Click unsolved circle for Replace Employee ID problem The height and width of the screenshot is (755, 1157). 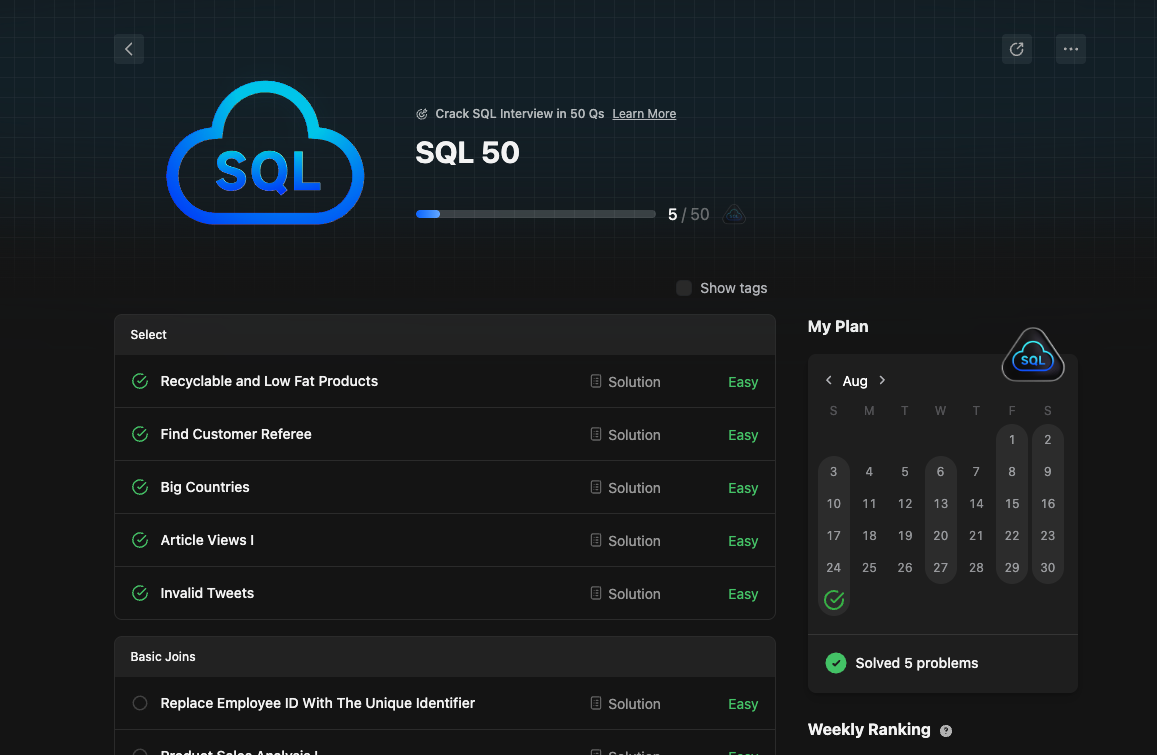click(x=139, y=703)
